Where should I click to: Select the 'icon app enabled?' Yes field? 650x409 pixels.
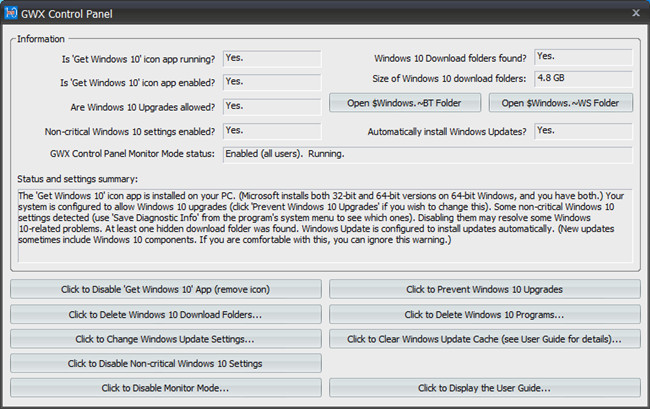272,82
